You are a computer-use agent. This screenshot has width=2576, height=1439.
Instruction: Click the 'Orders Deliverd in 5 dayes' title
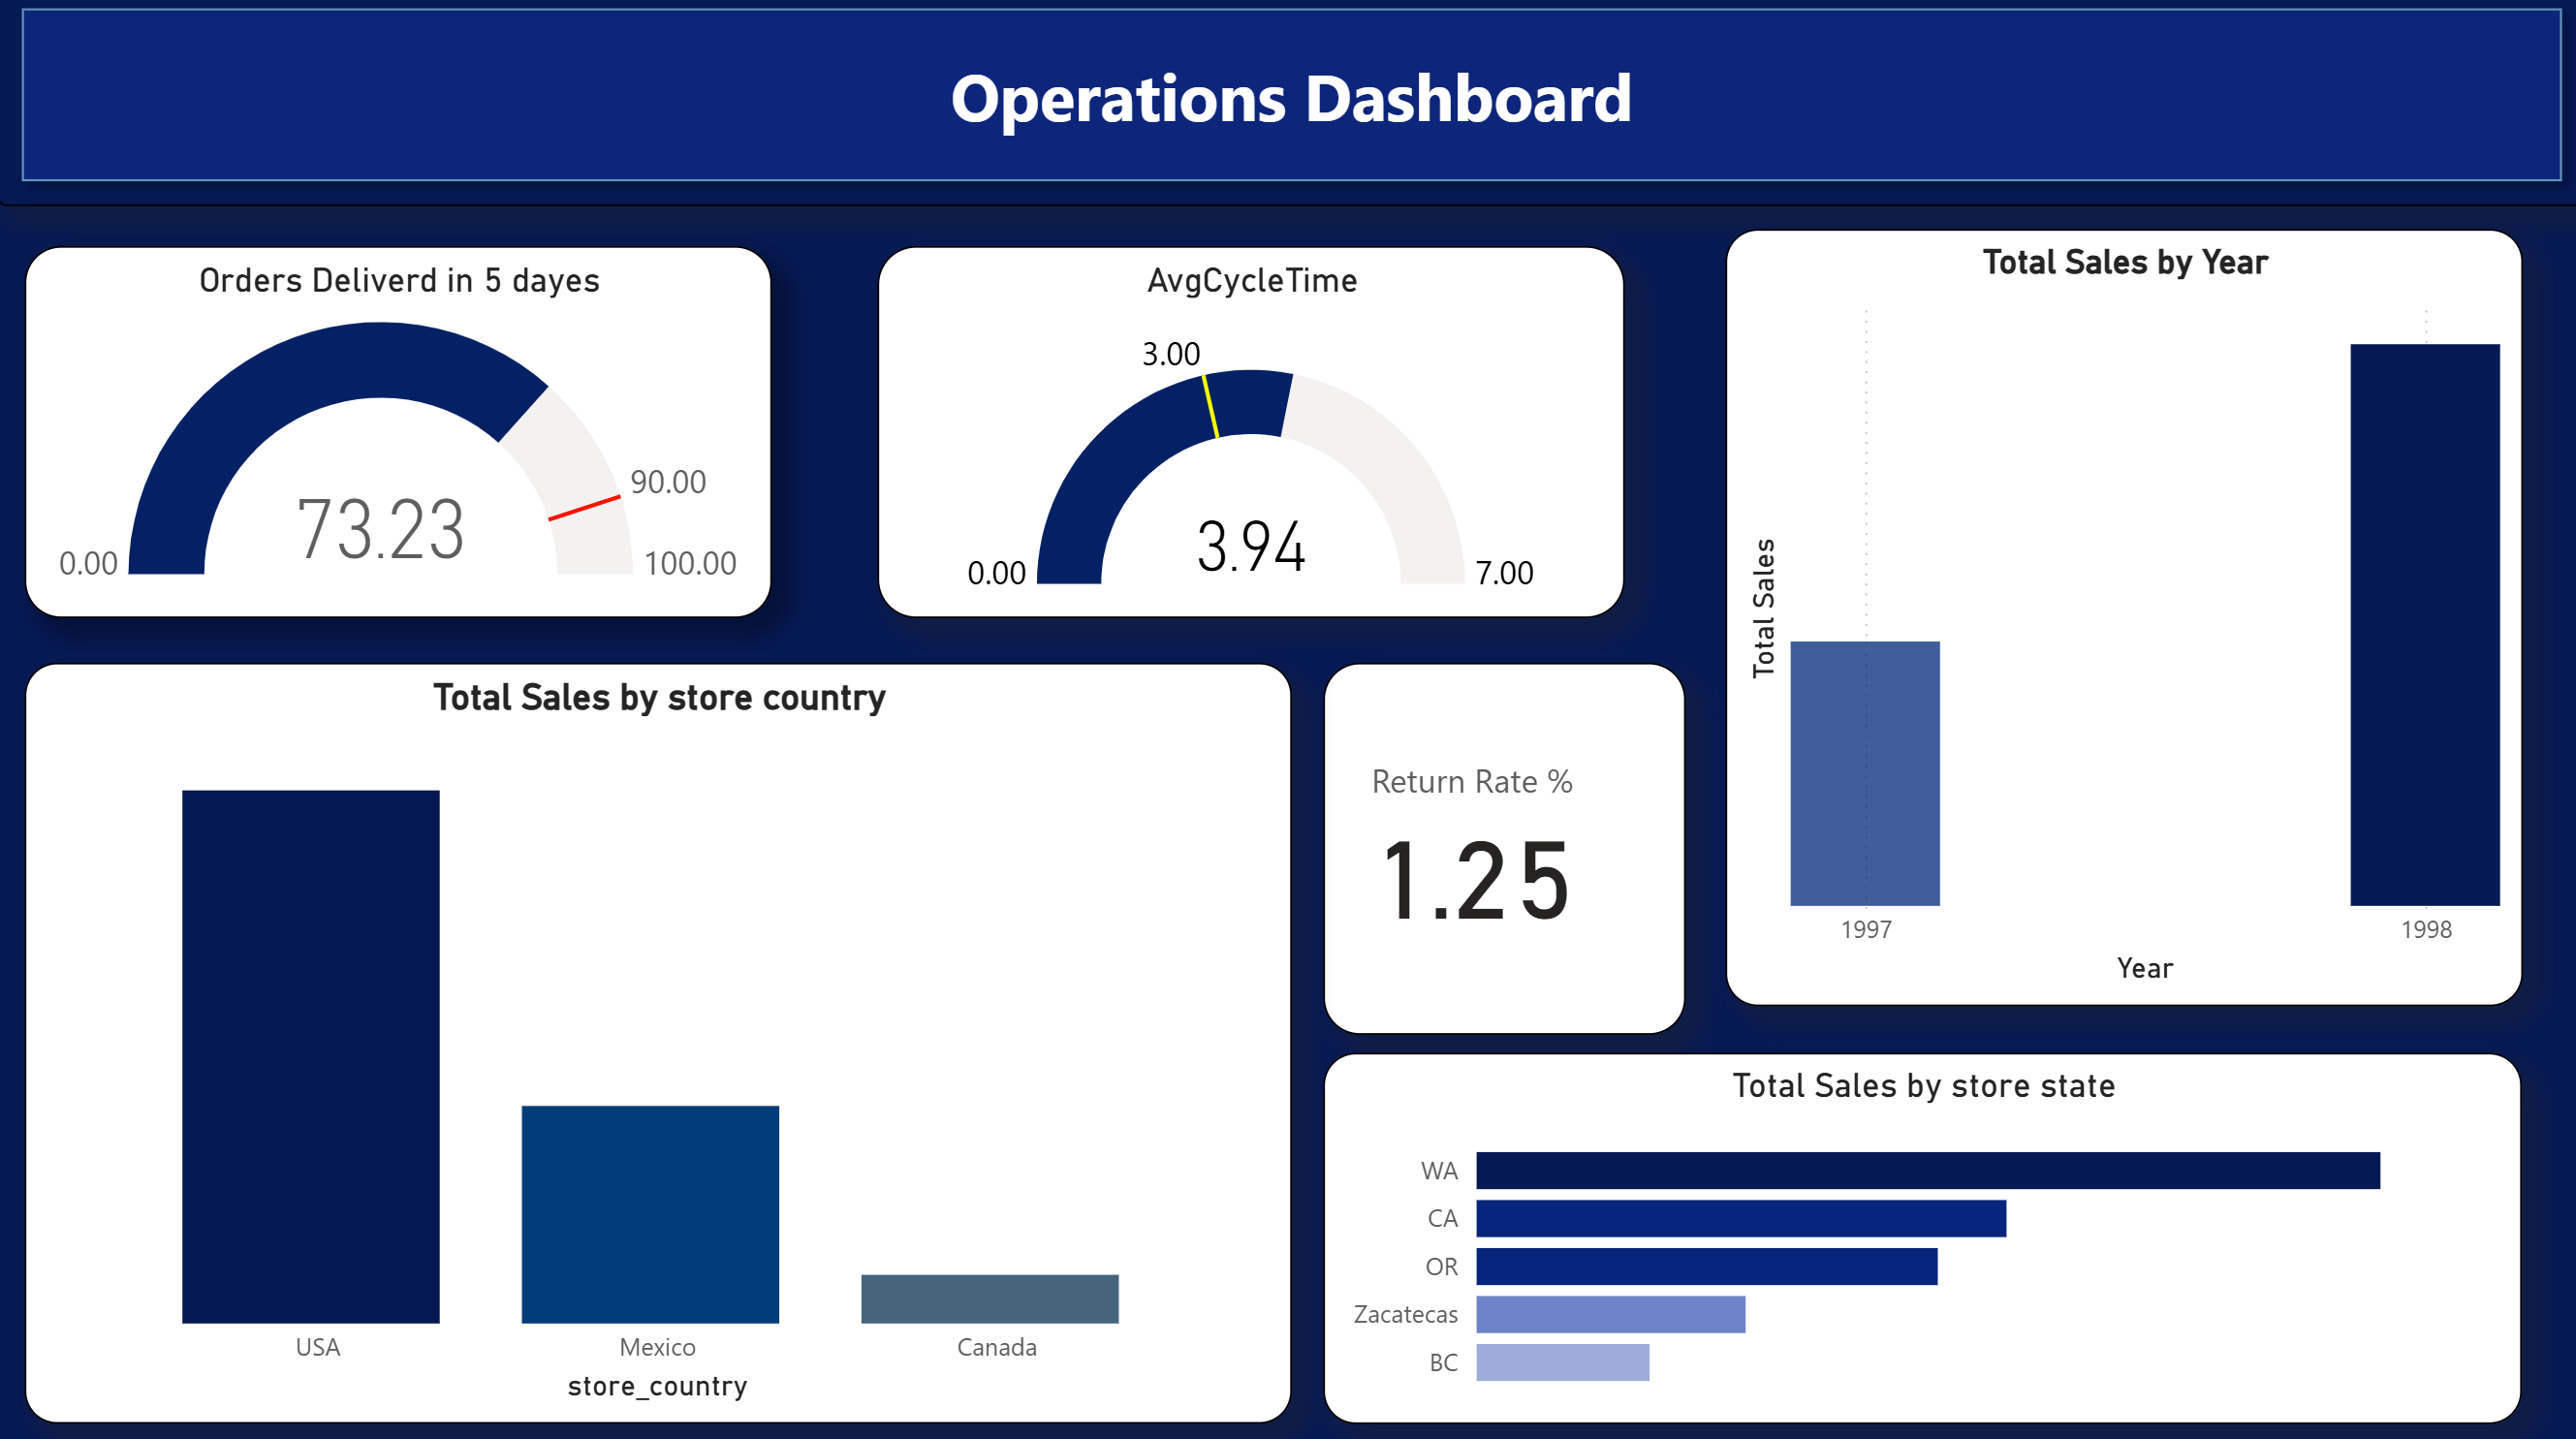coord(399,281)
